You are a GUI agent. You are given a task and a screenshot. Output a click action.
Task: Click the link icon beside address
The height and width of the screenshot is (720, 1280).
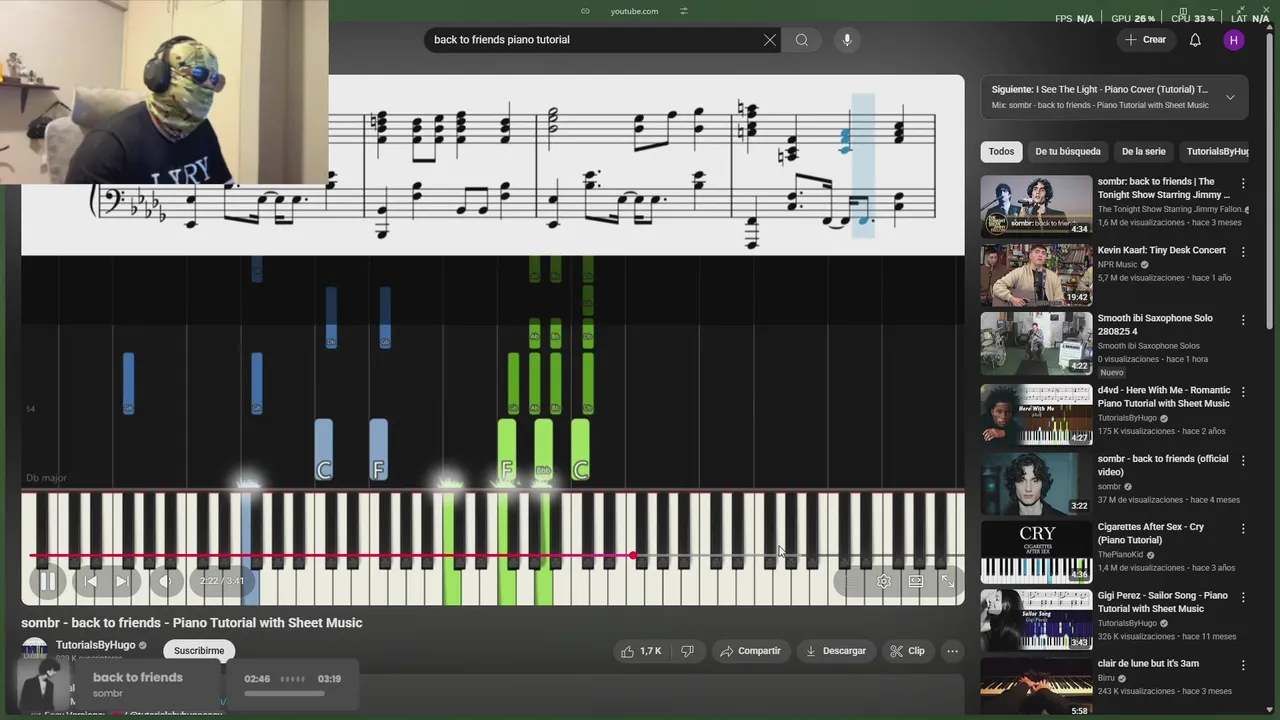(x=585, y=11)
